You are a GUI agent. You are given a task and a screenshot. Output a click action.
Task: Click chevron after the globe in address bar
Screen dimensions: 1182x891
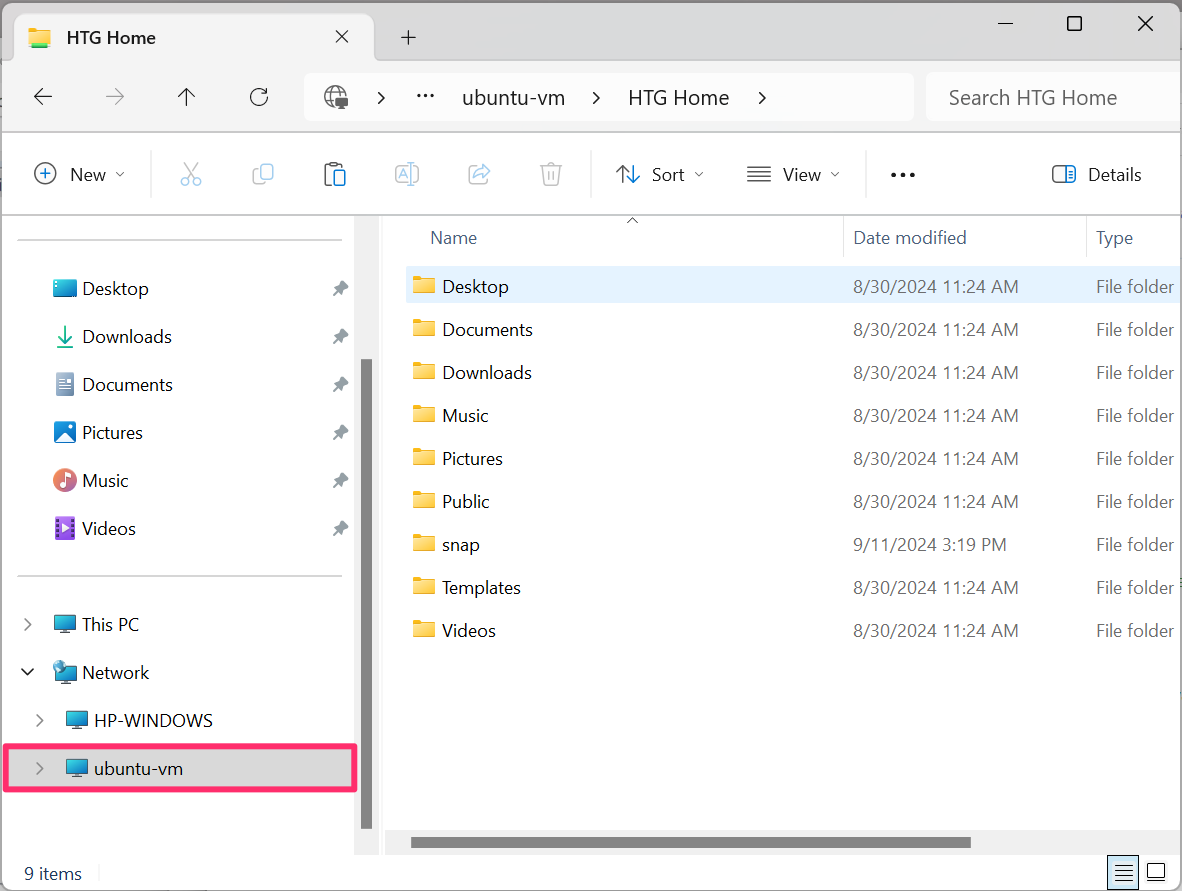click(x=381, y=98)
